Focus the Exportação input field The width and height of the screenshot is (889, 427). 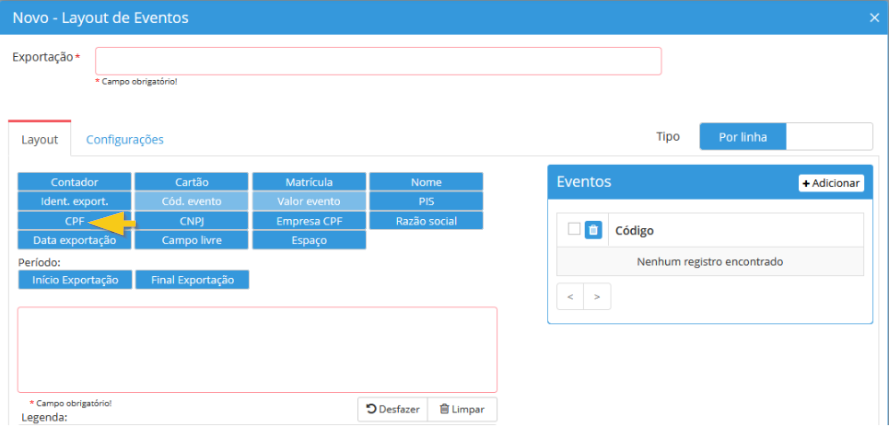[378, 61]
